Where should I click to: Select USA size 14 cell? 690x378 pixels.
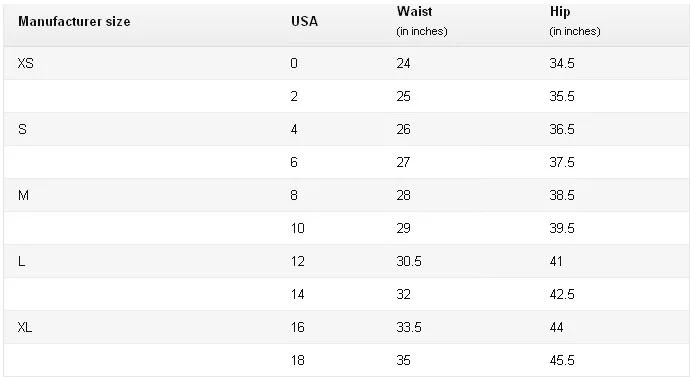pyautogui.click(x=297, y=294)
